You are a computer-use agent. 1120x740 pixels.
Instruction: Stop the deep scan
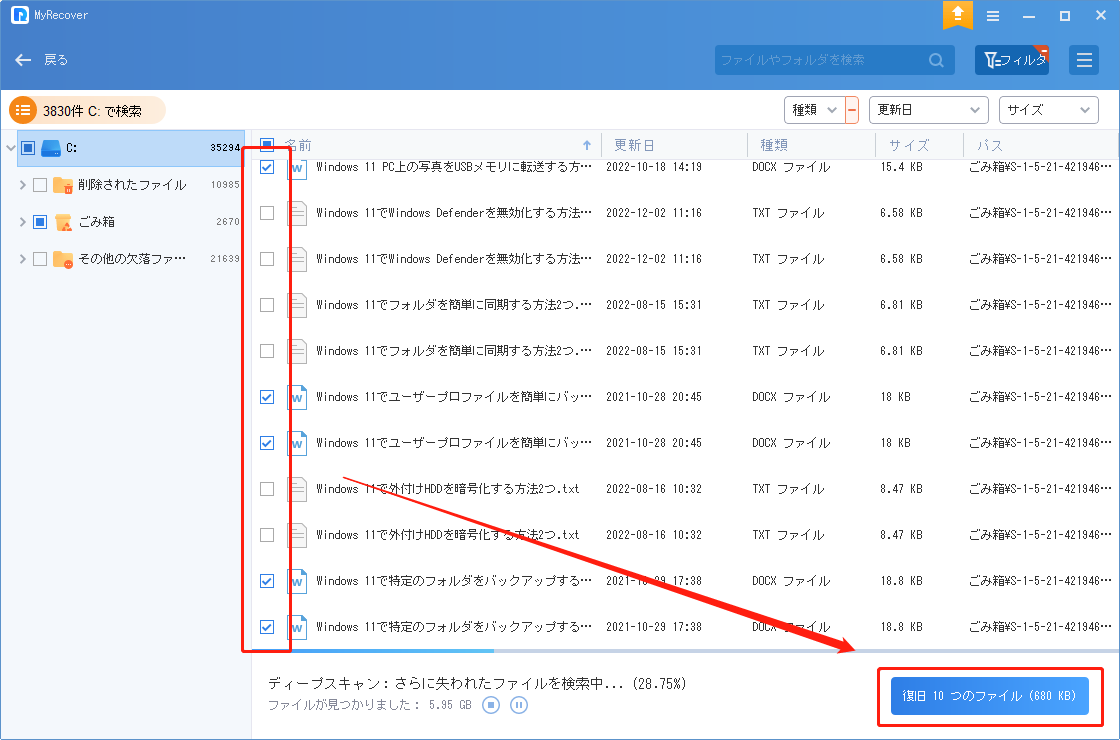491,705
